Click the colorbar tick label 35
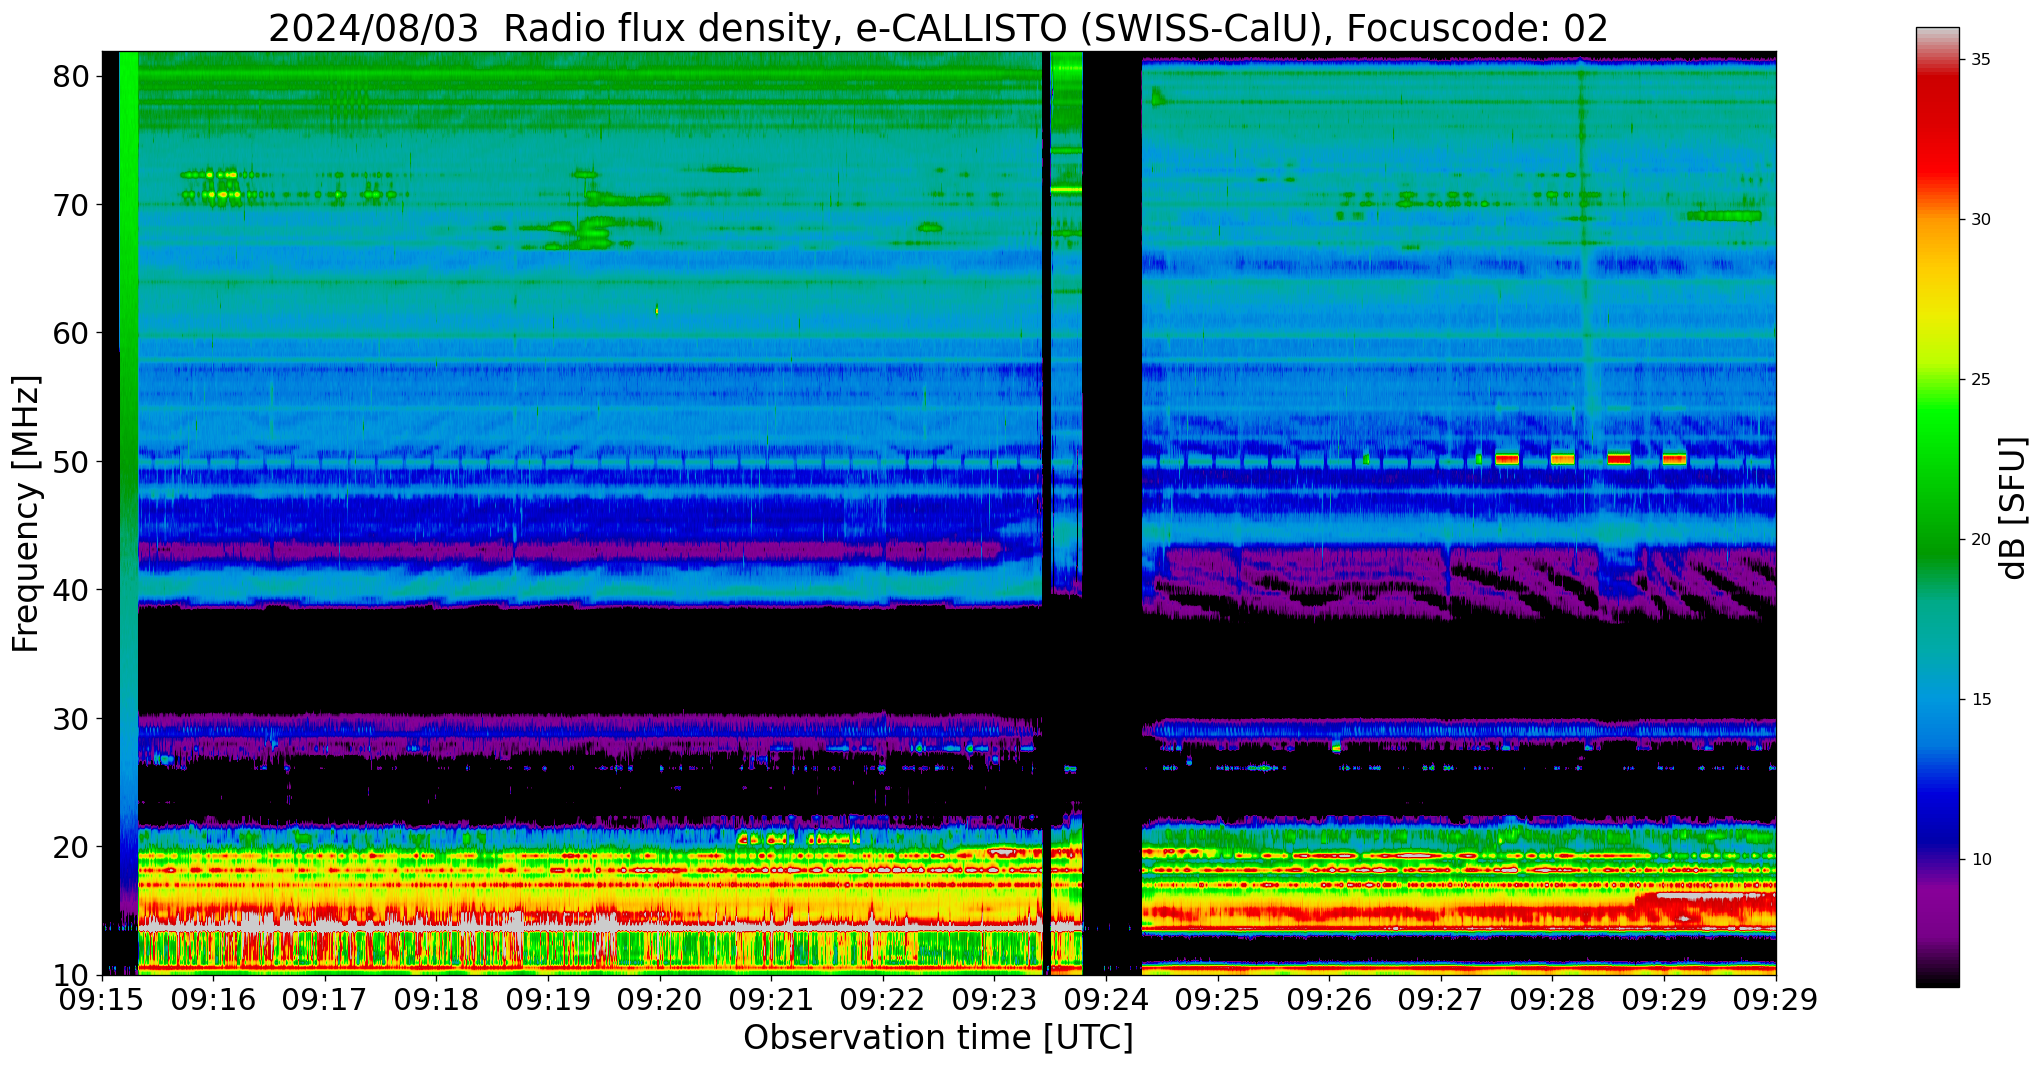Viewport: 2043px width, 1067px height. pyautogui.click(x=1980, y=60)
